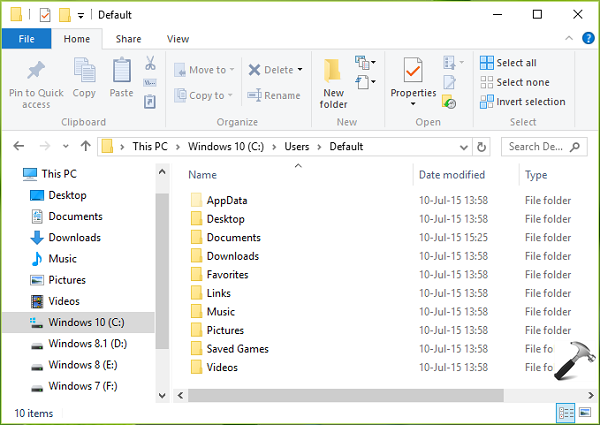Screen dimensions: 600x425
Task: Click the Cut scissors icon
Action: [150, 63]
